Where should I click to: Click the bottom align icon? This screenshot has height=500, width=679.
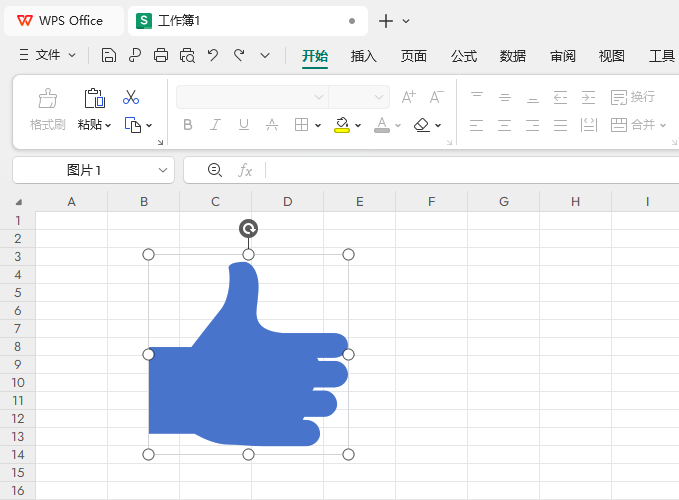pyautogui.click(x=533, y=98)
